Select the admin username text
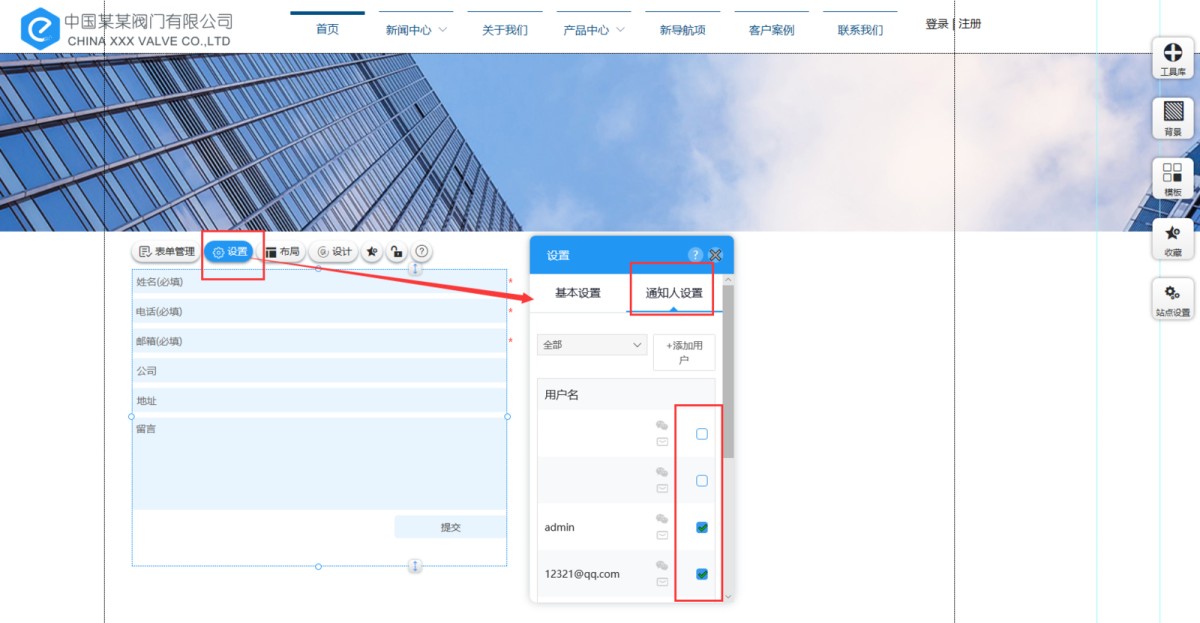The width and height of the screenshot is (1200, 623). coord(559,527)
